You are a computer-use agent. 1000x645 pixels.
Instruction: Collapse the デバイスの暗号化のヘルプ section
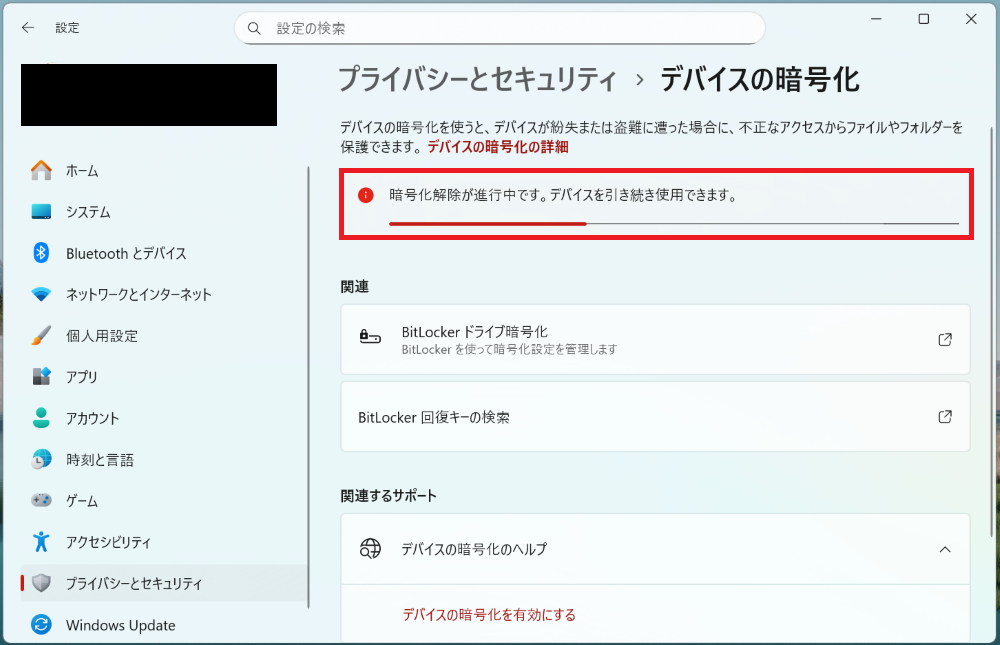point(945,549)
